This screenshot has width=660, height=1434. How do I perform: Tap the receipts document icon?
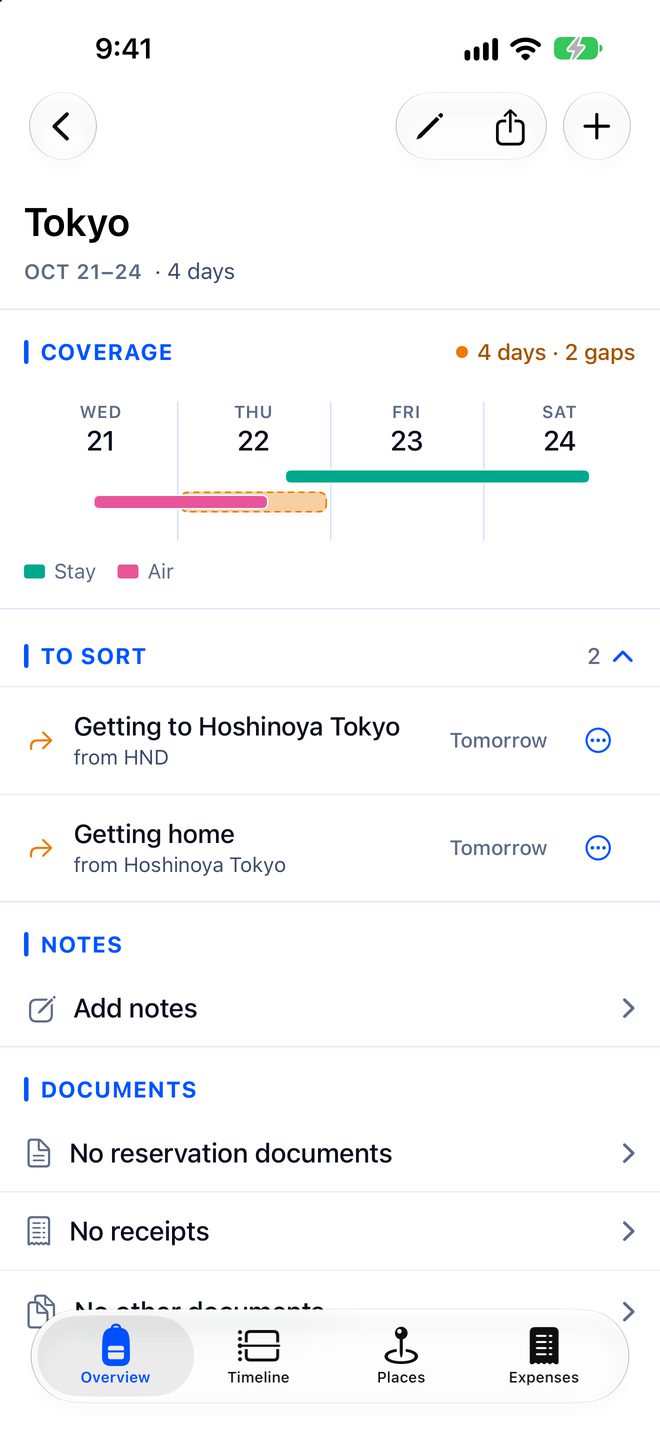[38, 1231]
